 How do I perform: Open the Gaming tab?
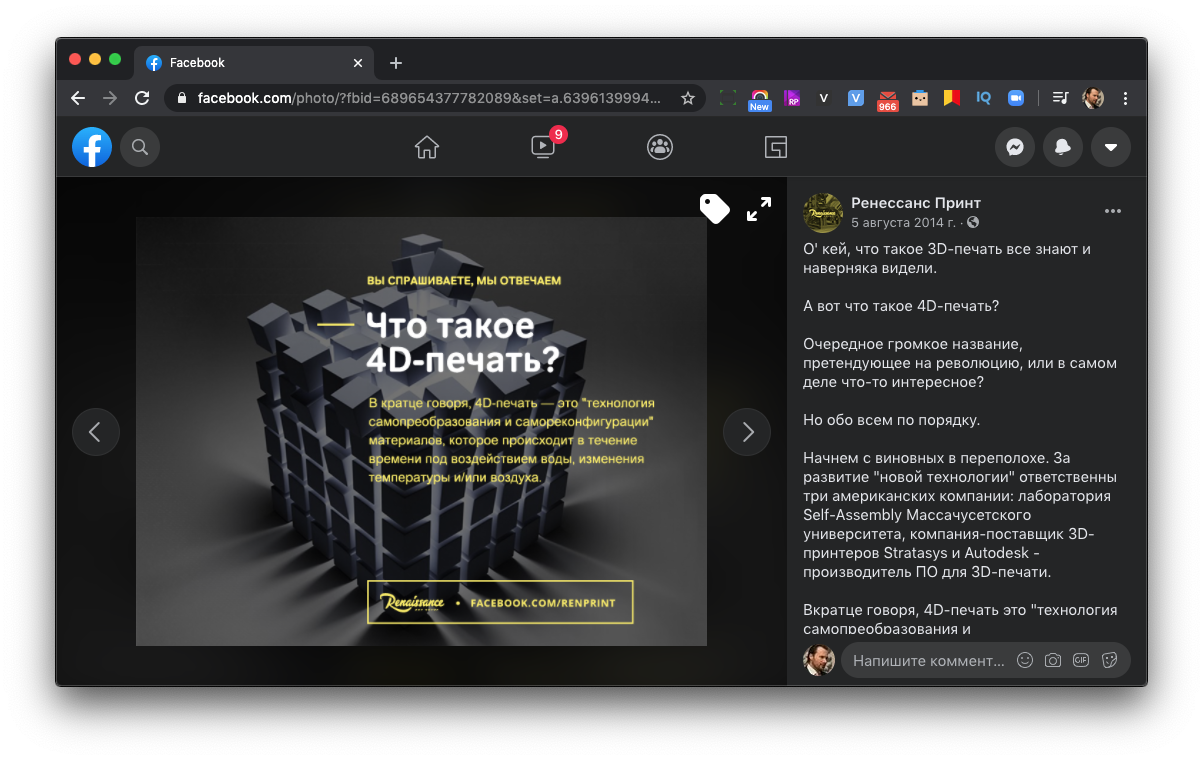[776, 147]
